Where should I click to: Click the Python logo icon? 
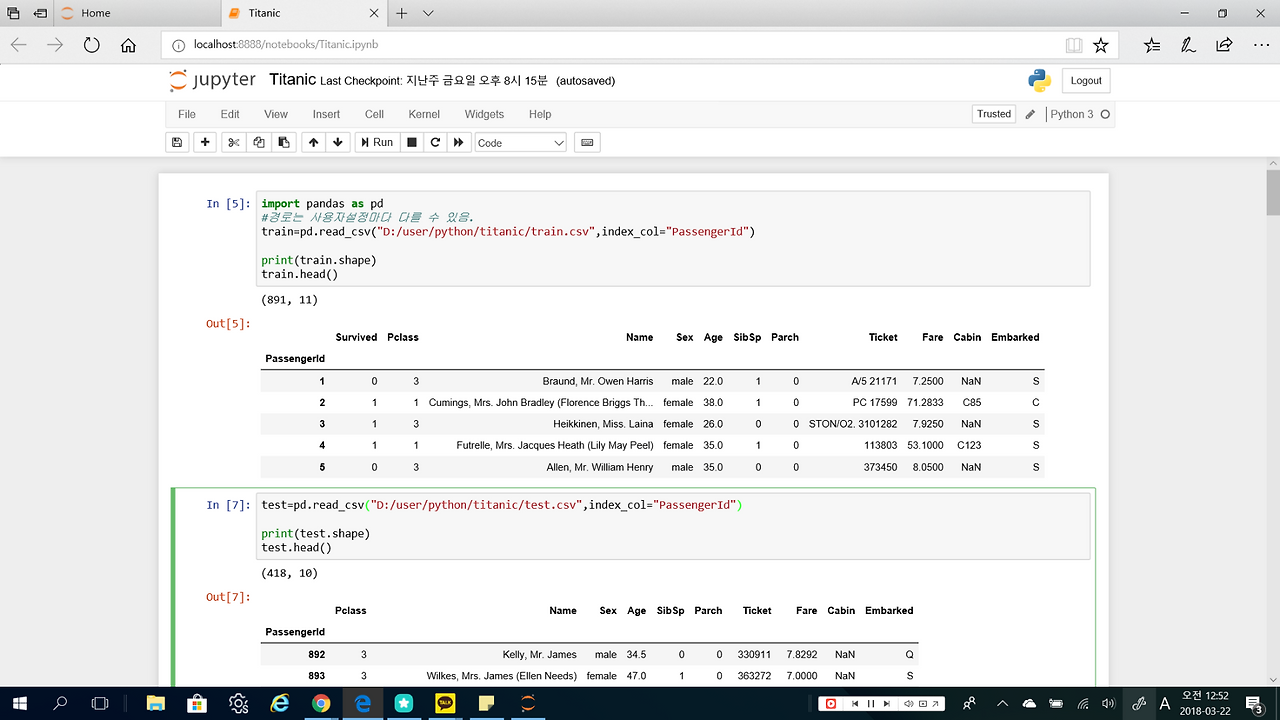pos(1039,81)
